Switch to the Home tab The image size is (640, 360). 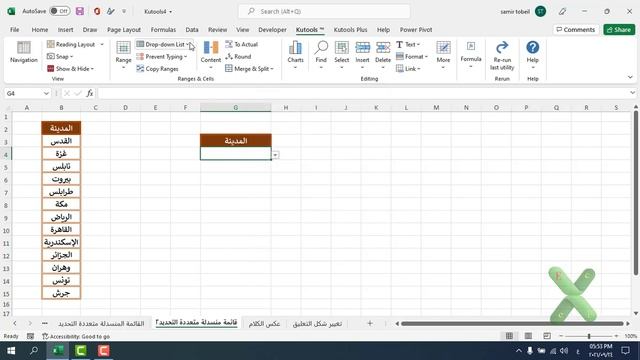tap(40, 30)
